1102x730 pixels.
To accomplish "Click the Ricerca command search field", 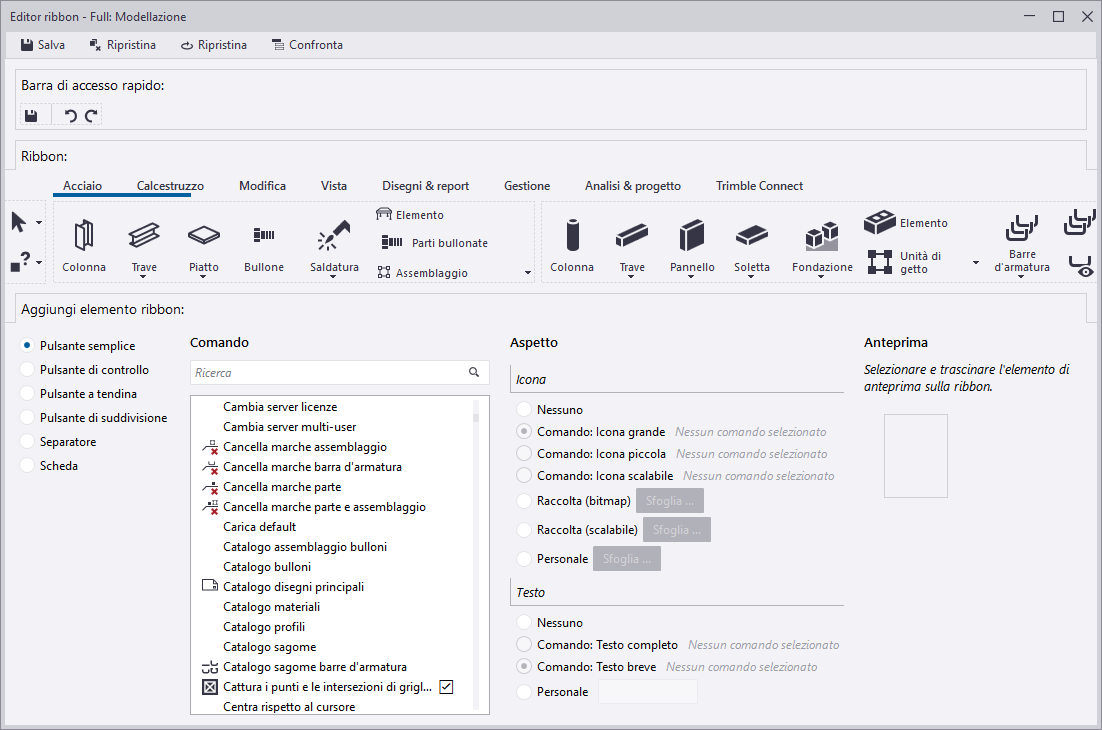I will [x=328, y=373].
